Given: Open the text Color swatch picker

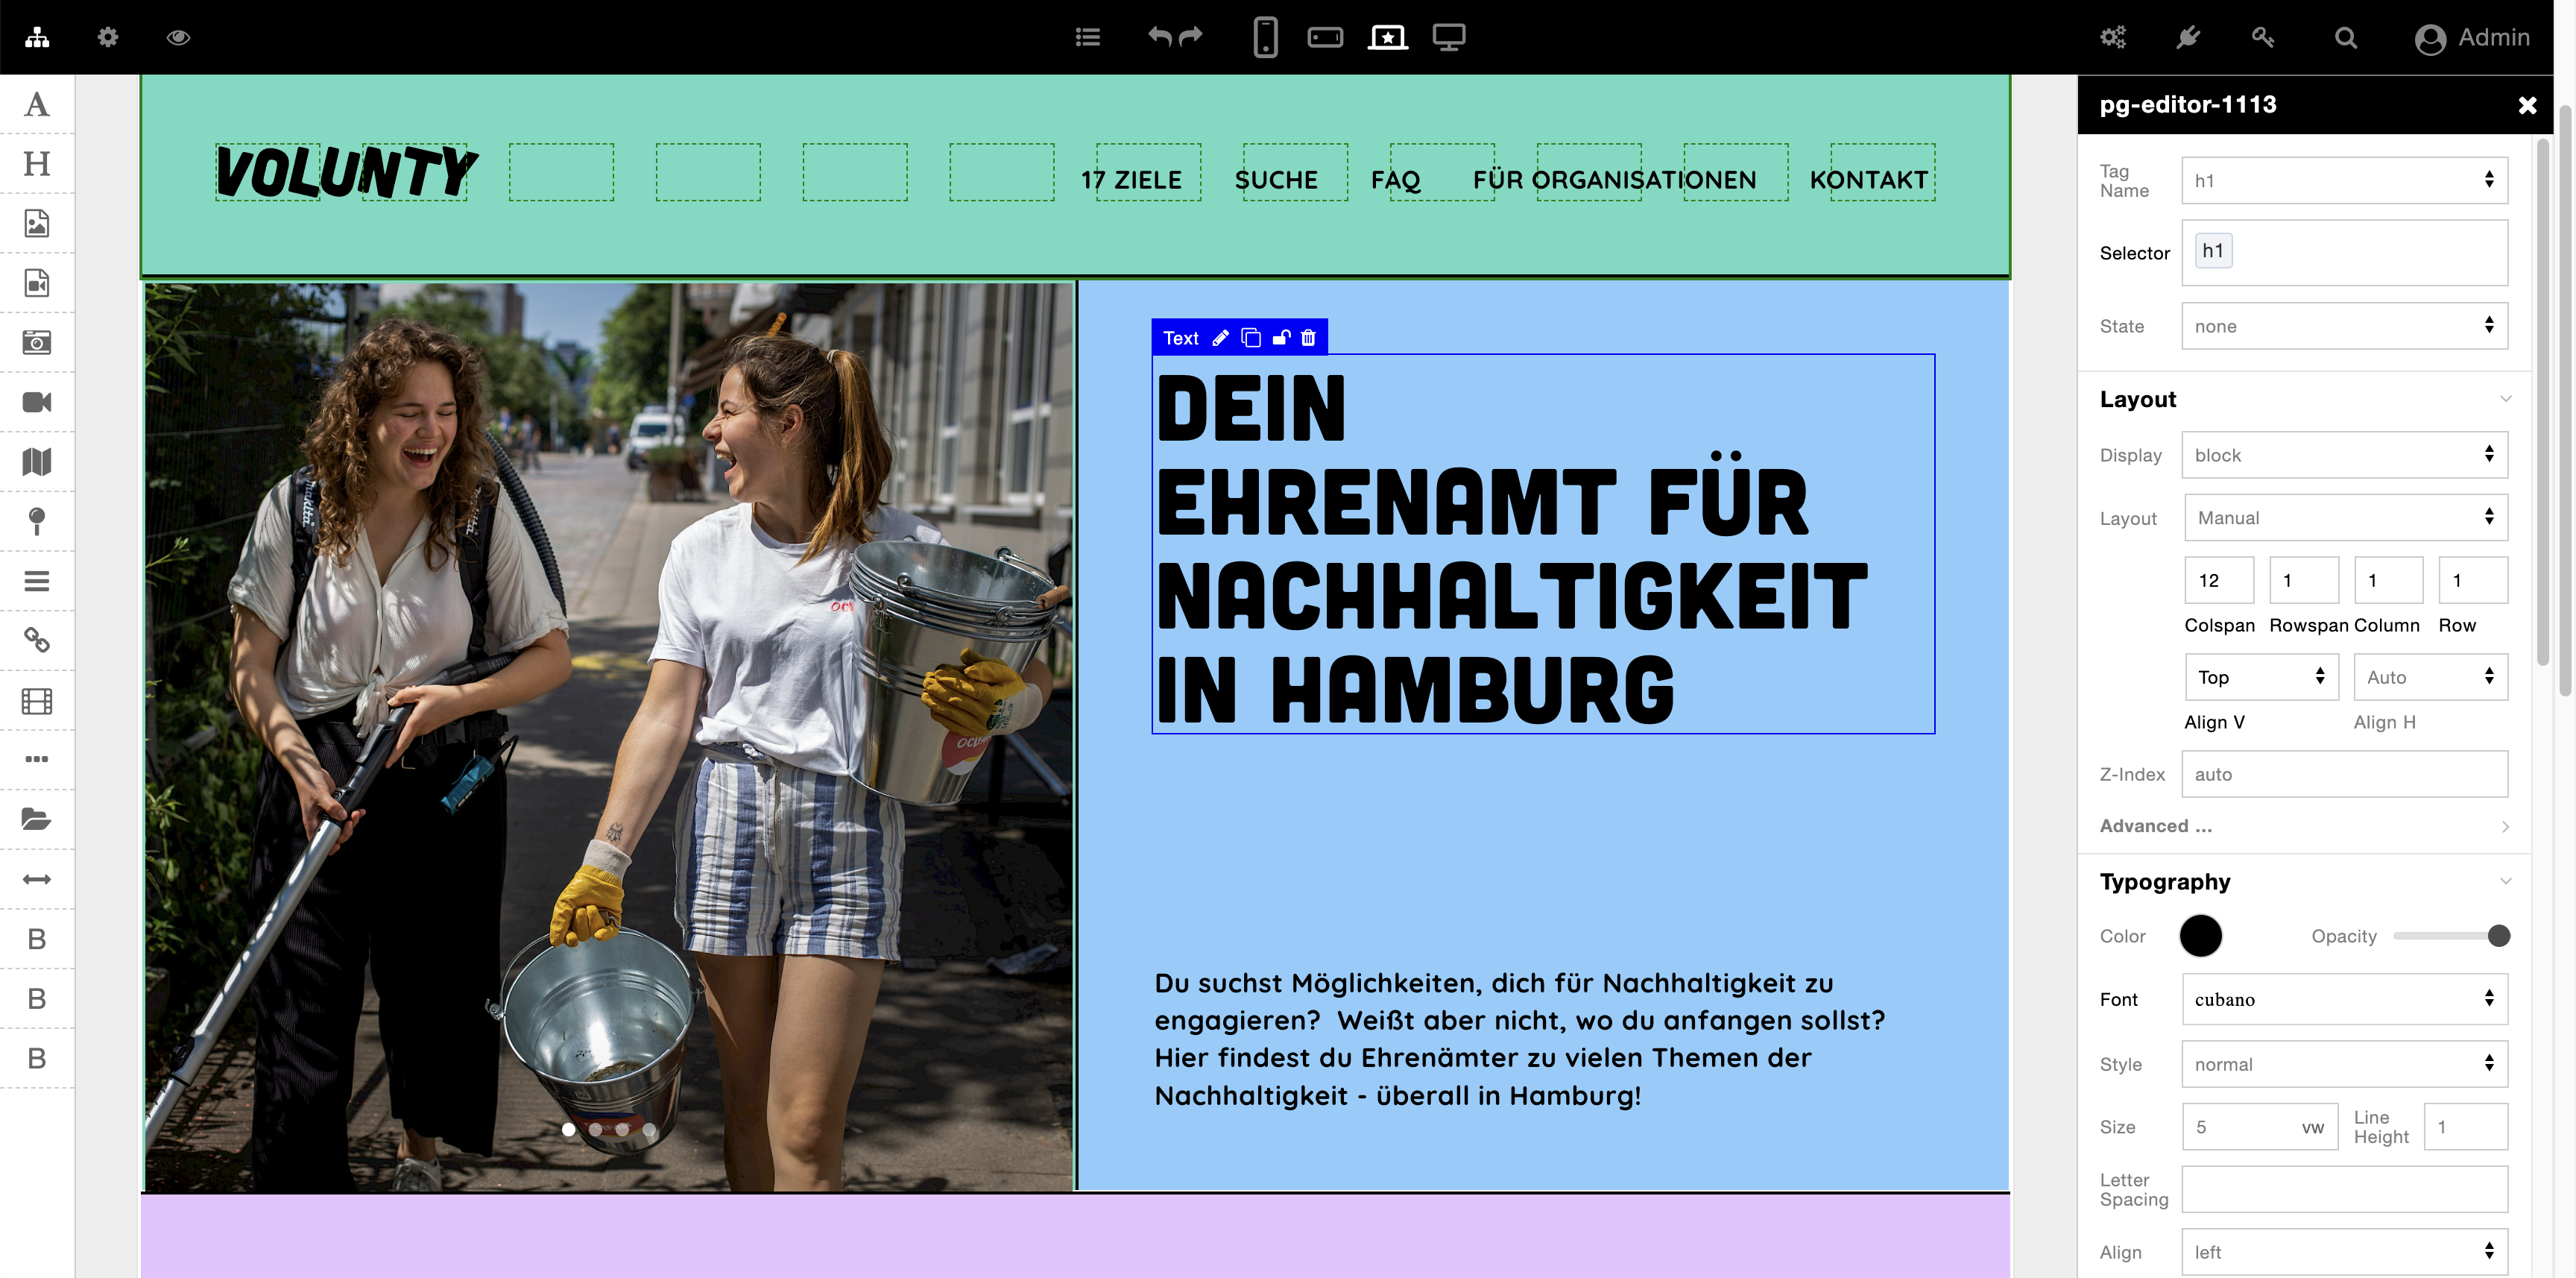Looking at the screenshot, I should tap(2201, 936).
